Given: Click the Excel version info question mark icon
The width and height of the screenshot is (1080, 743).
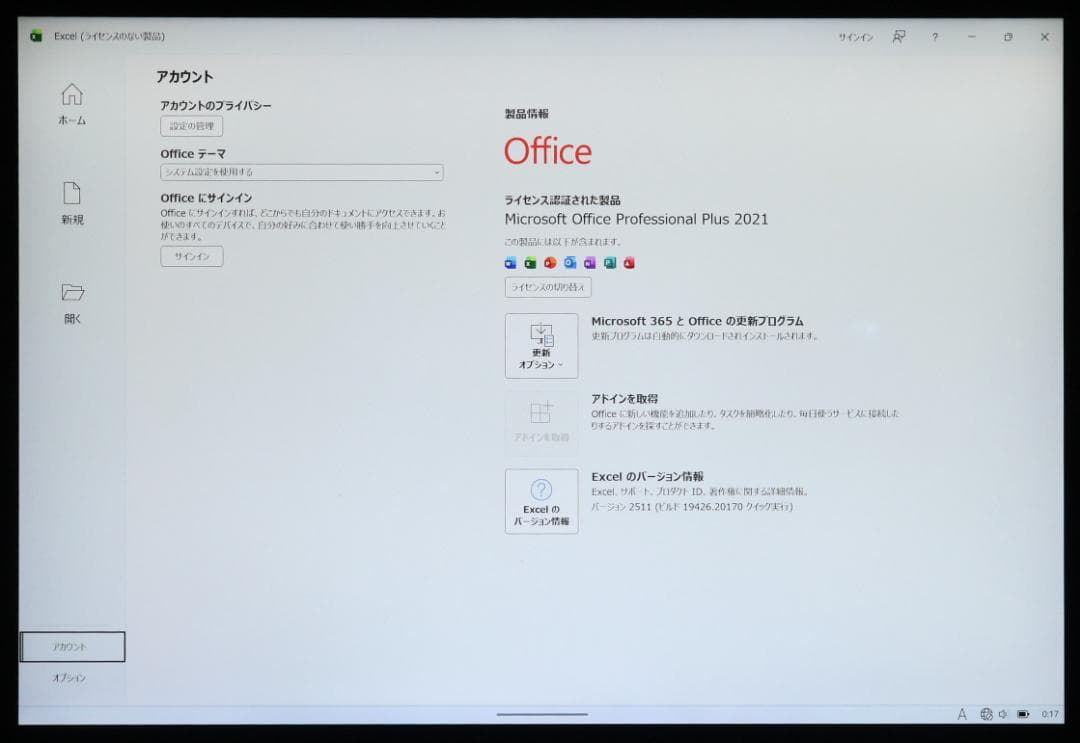Looking at the screenshot, I should (x=541, y=488).
